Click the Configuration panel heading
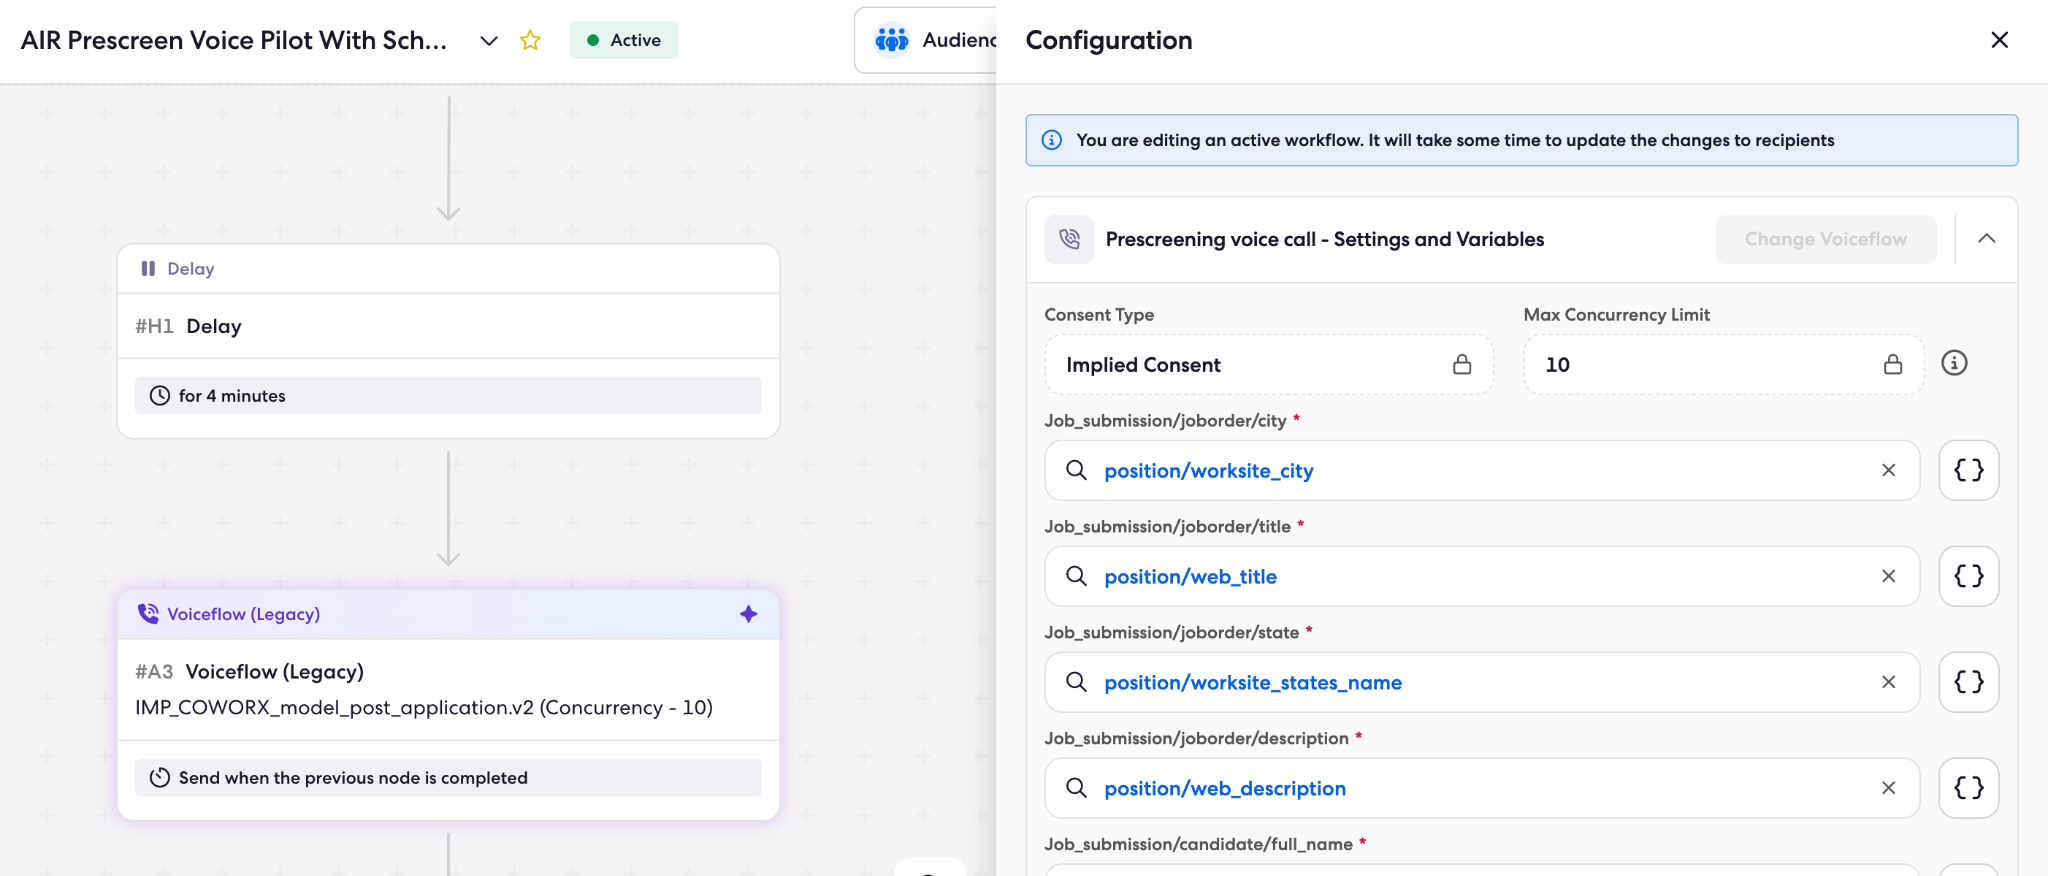Image resolution: width=2048 pixels, height=876 pixels. (x=1109, y=40)
